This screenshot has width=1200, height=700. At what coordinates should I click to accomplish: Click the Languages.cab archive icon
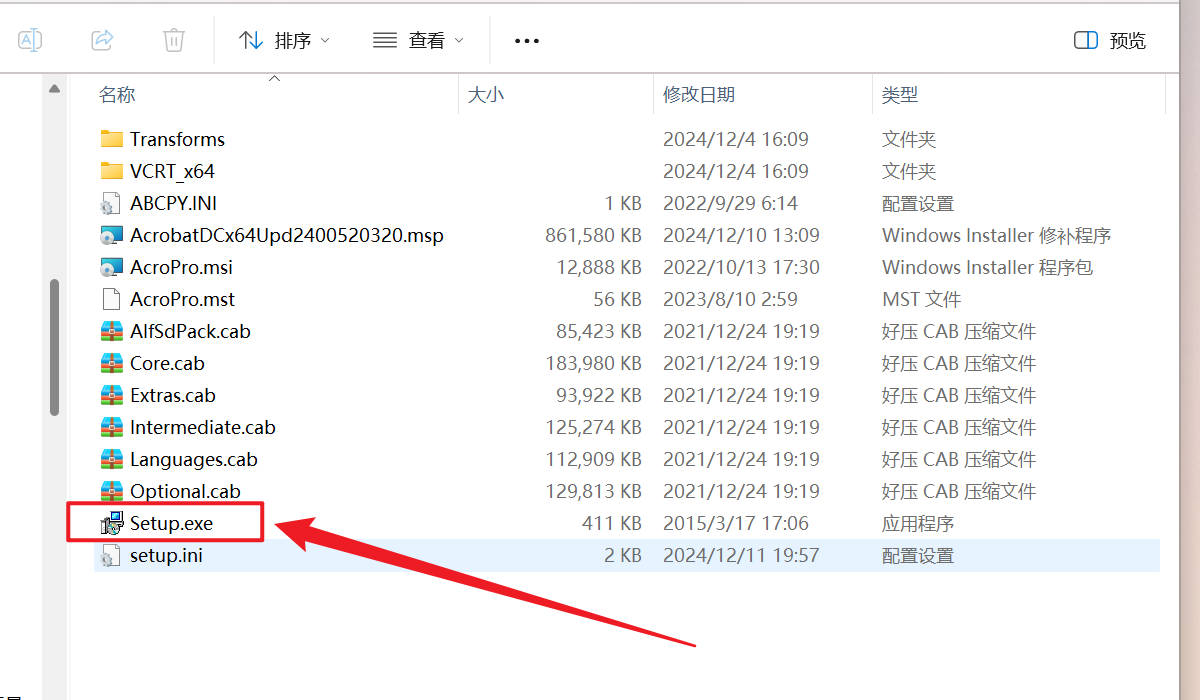click(111, 459)
